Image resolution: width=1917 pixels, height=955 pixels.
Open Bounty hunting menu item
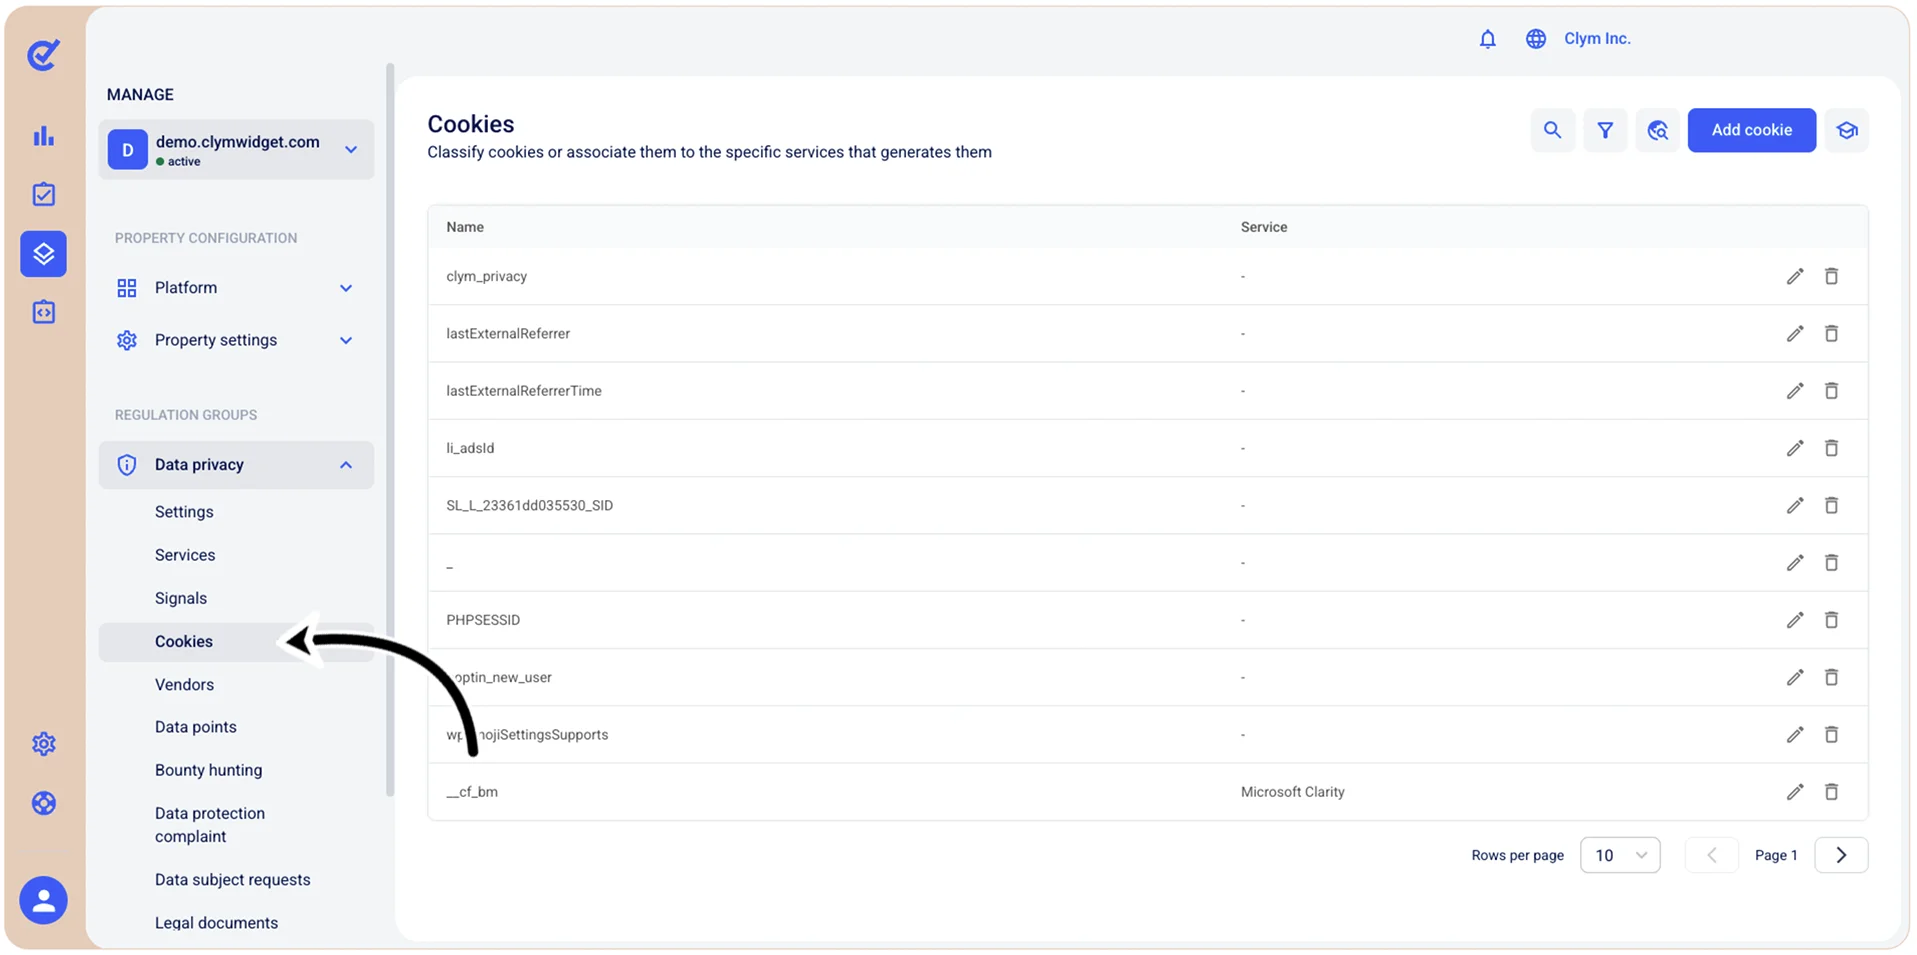[x=208, y=770]
